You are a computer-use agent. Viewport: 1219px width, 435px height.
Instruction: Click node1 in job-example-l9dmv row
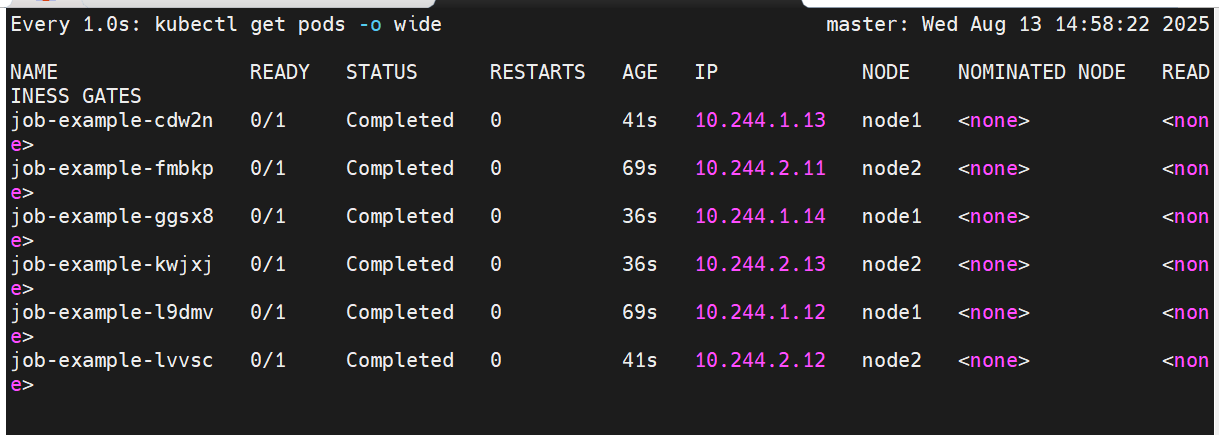892,313
